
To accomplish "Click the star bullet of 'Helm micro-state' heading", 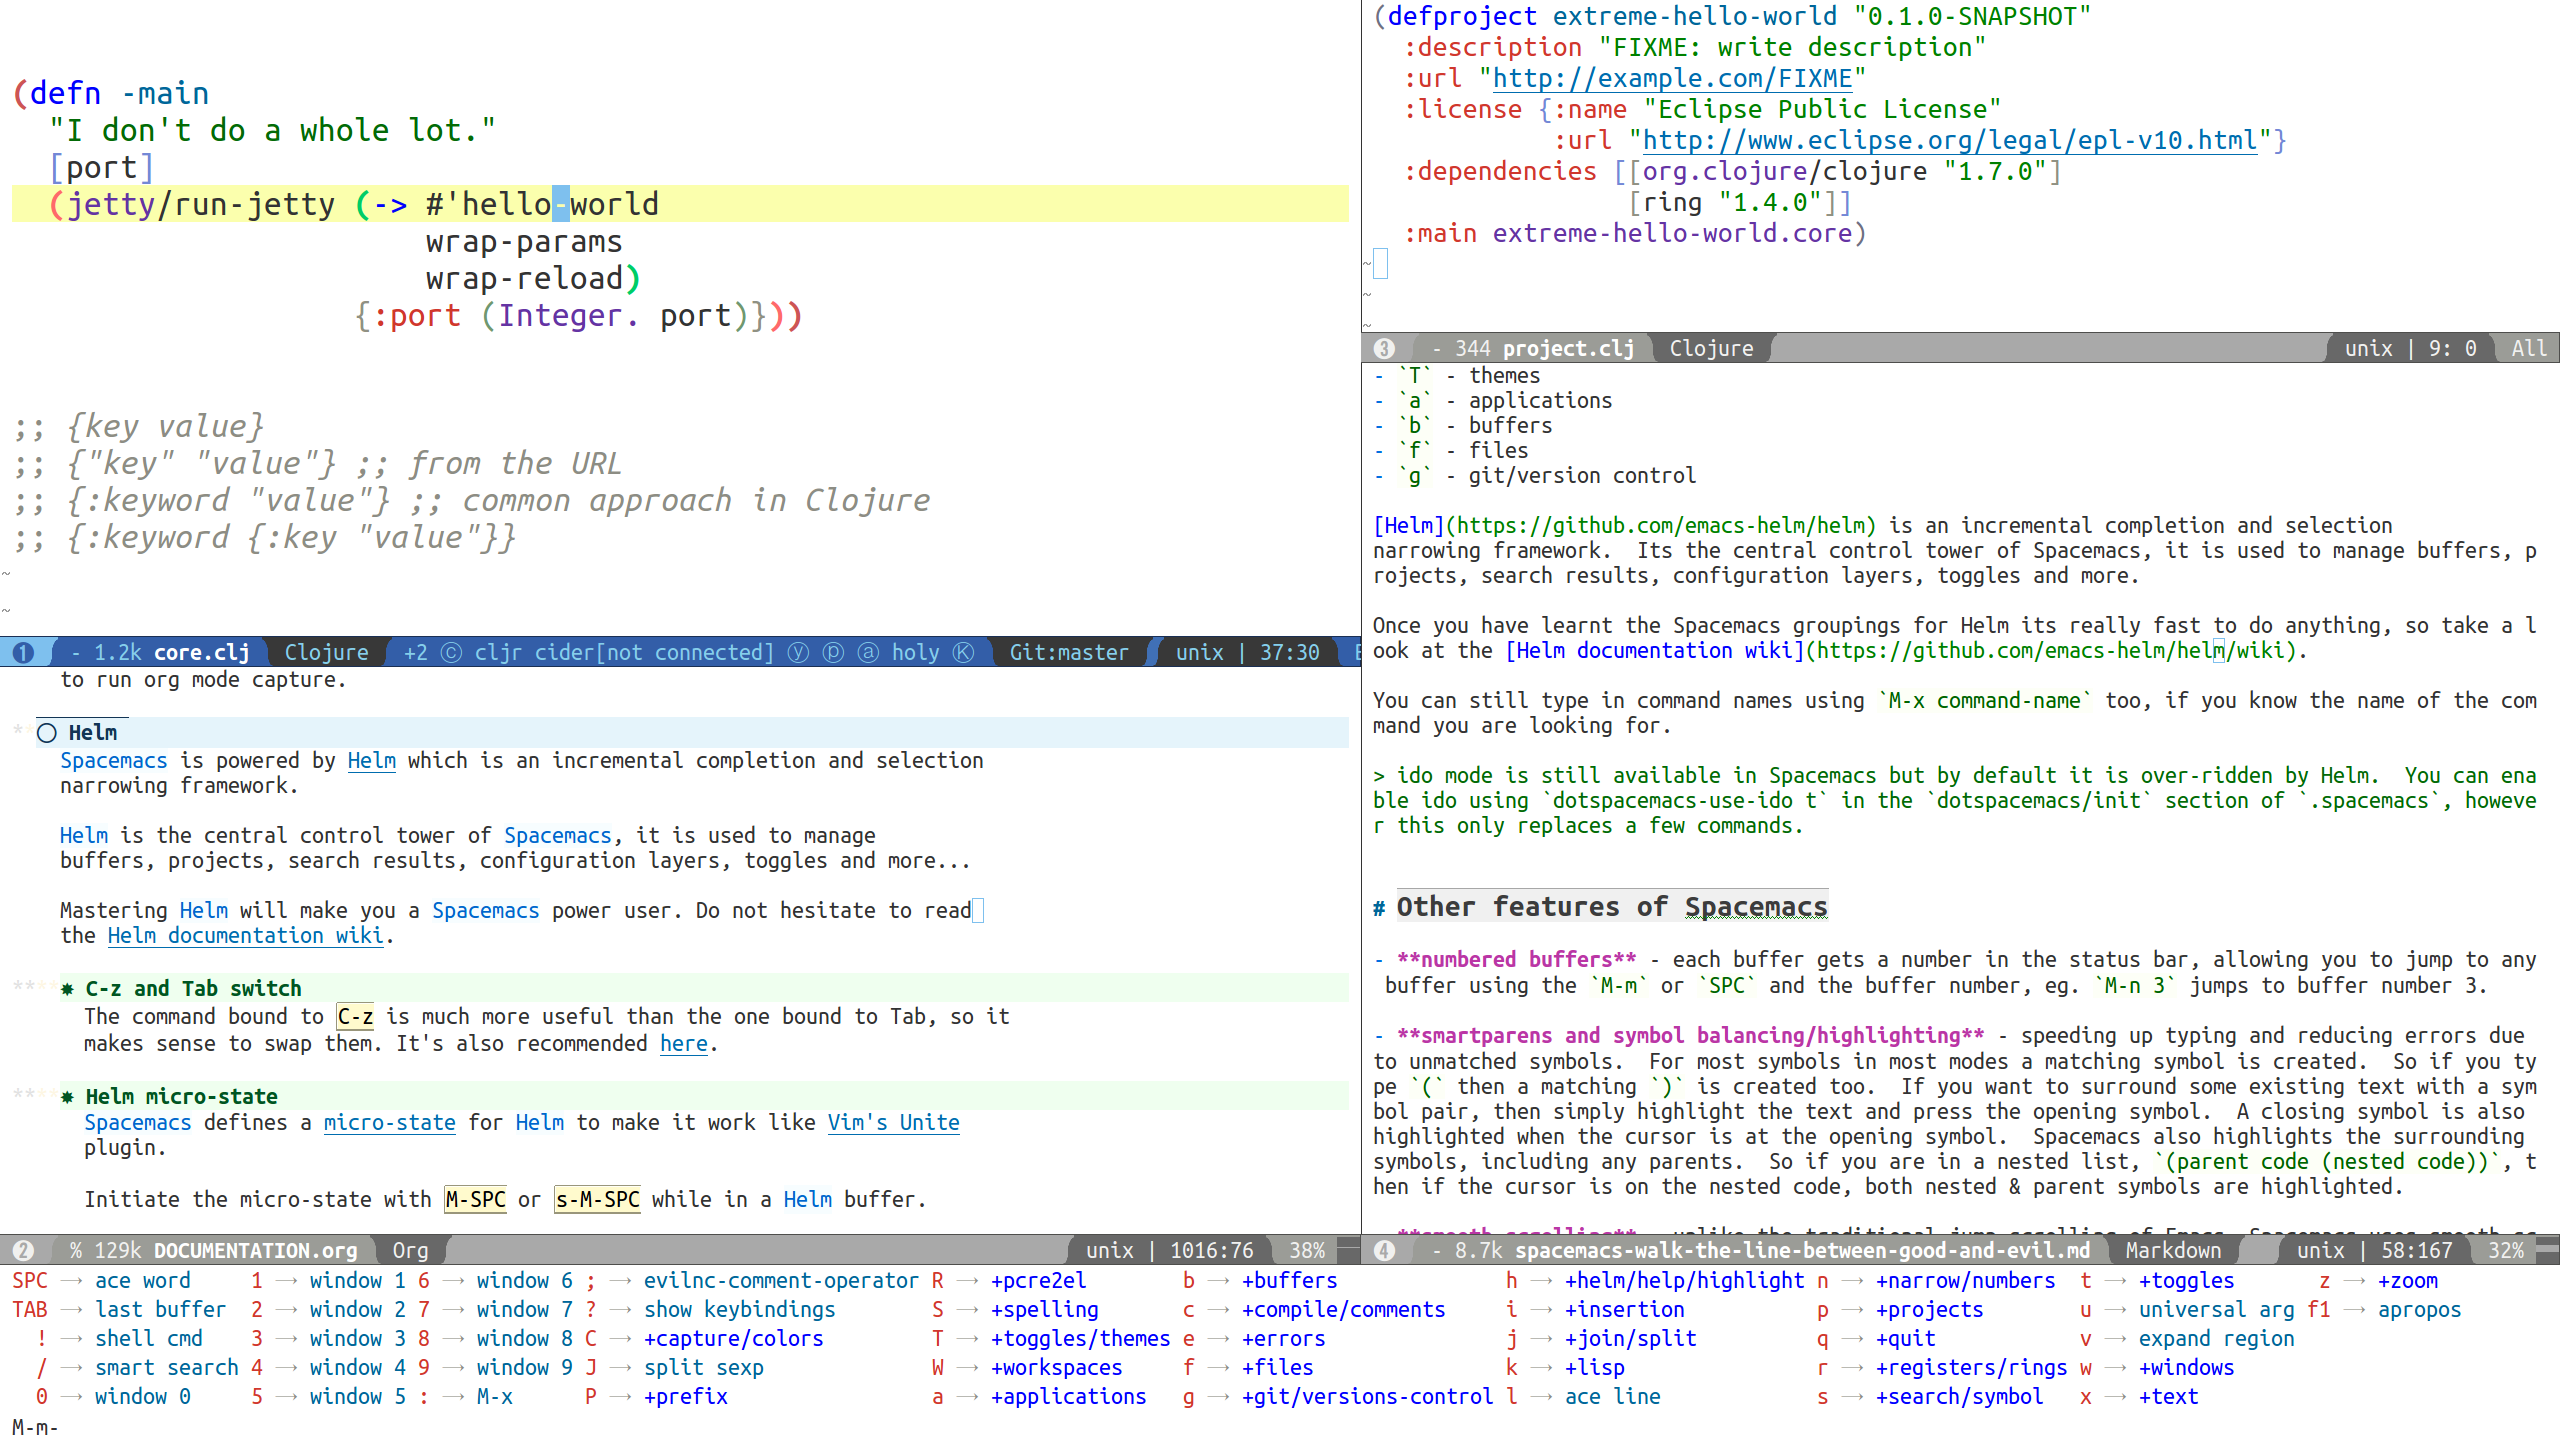I will (x=67, y=1097).
